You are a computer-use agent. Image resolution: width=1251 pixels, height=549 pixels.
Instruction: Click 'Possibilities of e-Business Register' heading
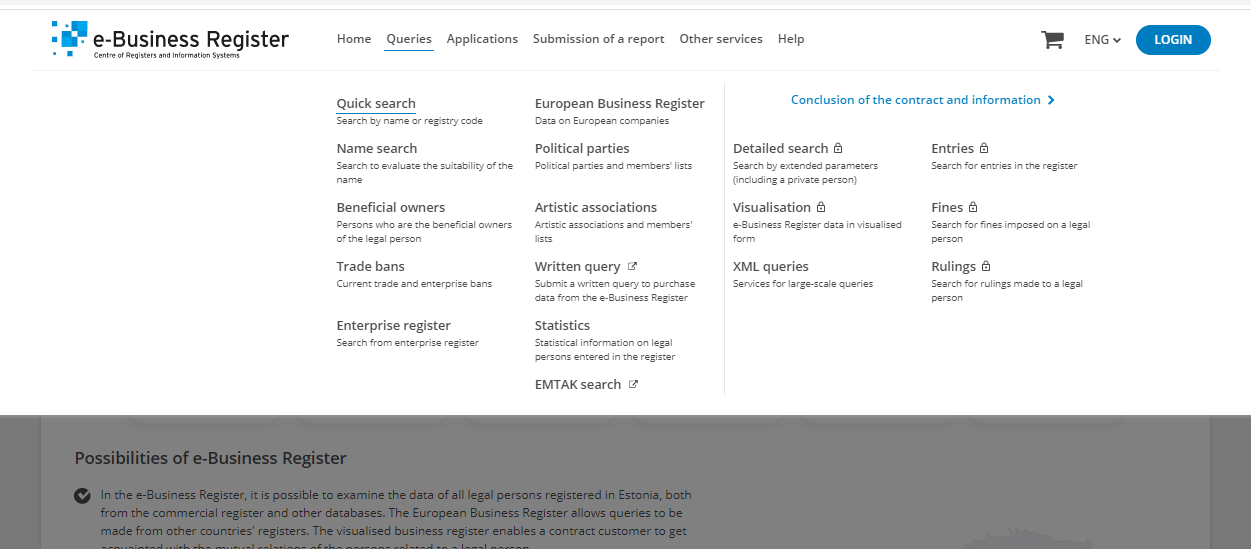(x=211, y=458)
